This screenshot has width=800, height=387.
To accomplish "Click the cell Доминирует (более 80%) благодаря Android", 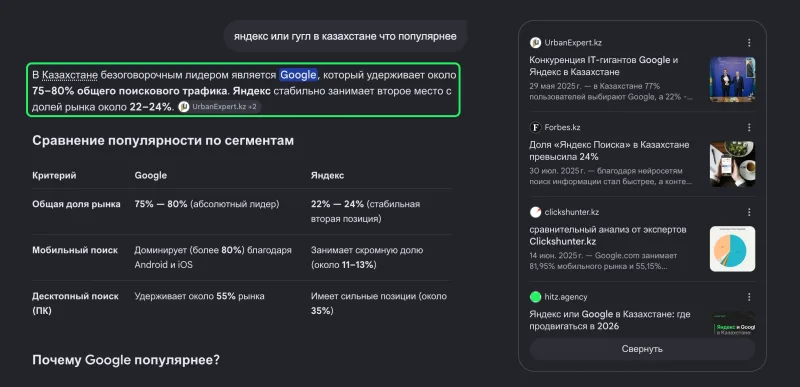I will [213, 257].
